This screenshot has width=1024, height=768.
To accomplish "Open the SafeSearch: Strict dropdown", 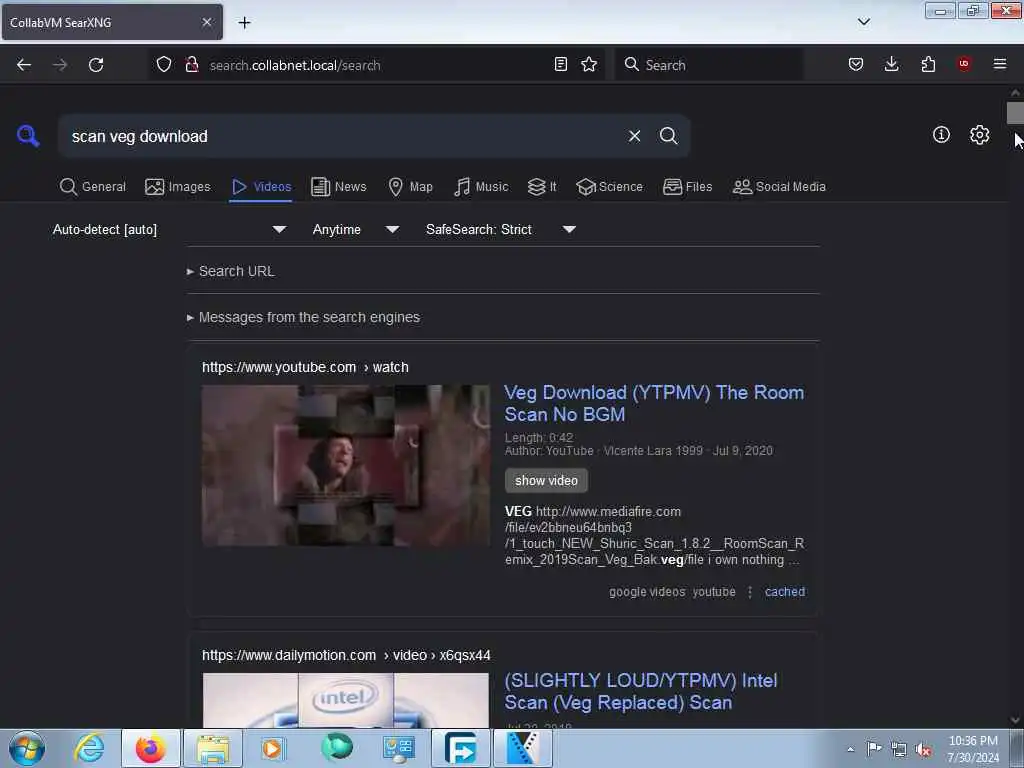I will [500, 229].
